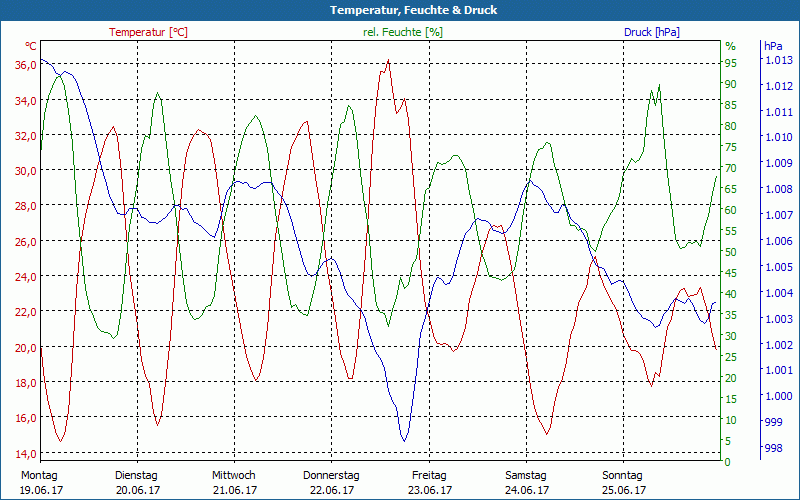Click the "50" humidity axis value
This screenshot has height=500, width=800.
731,252
